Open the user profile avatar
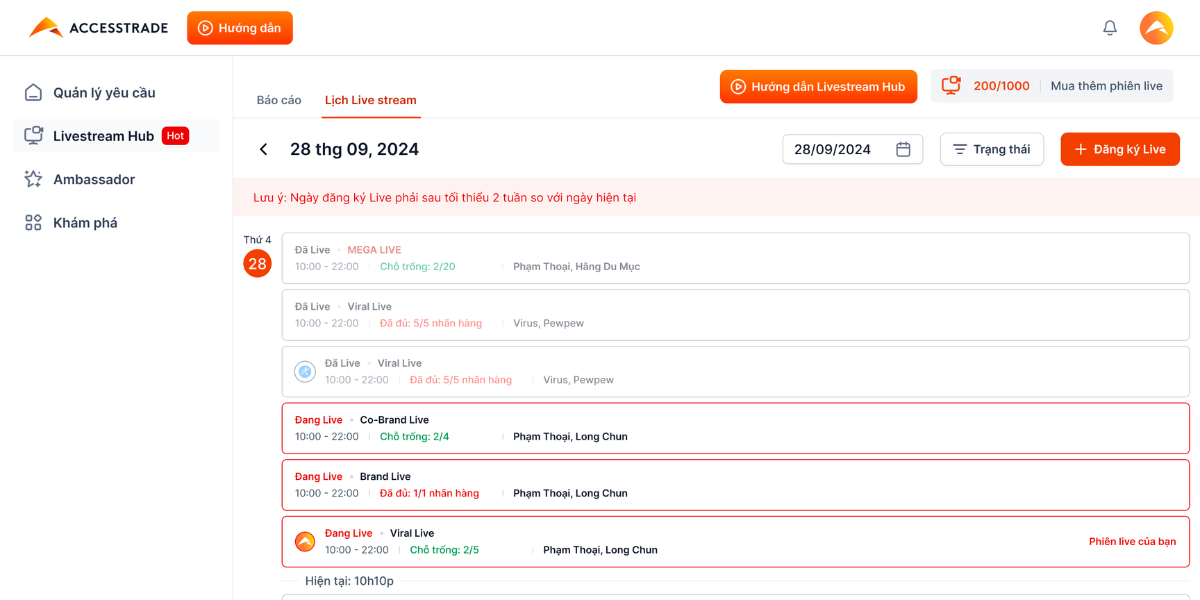1200x600 pixels. point(1156,28)
